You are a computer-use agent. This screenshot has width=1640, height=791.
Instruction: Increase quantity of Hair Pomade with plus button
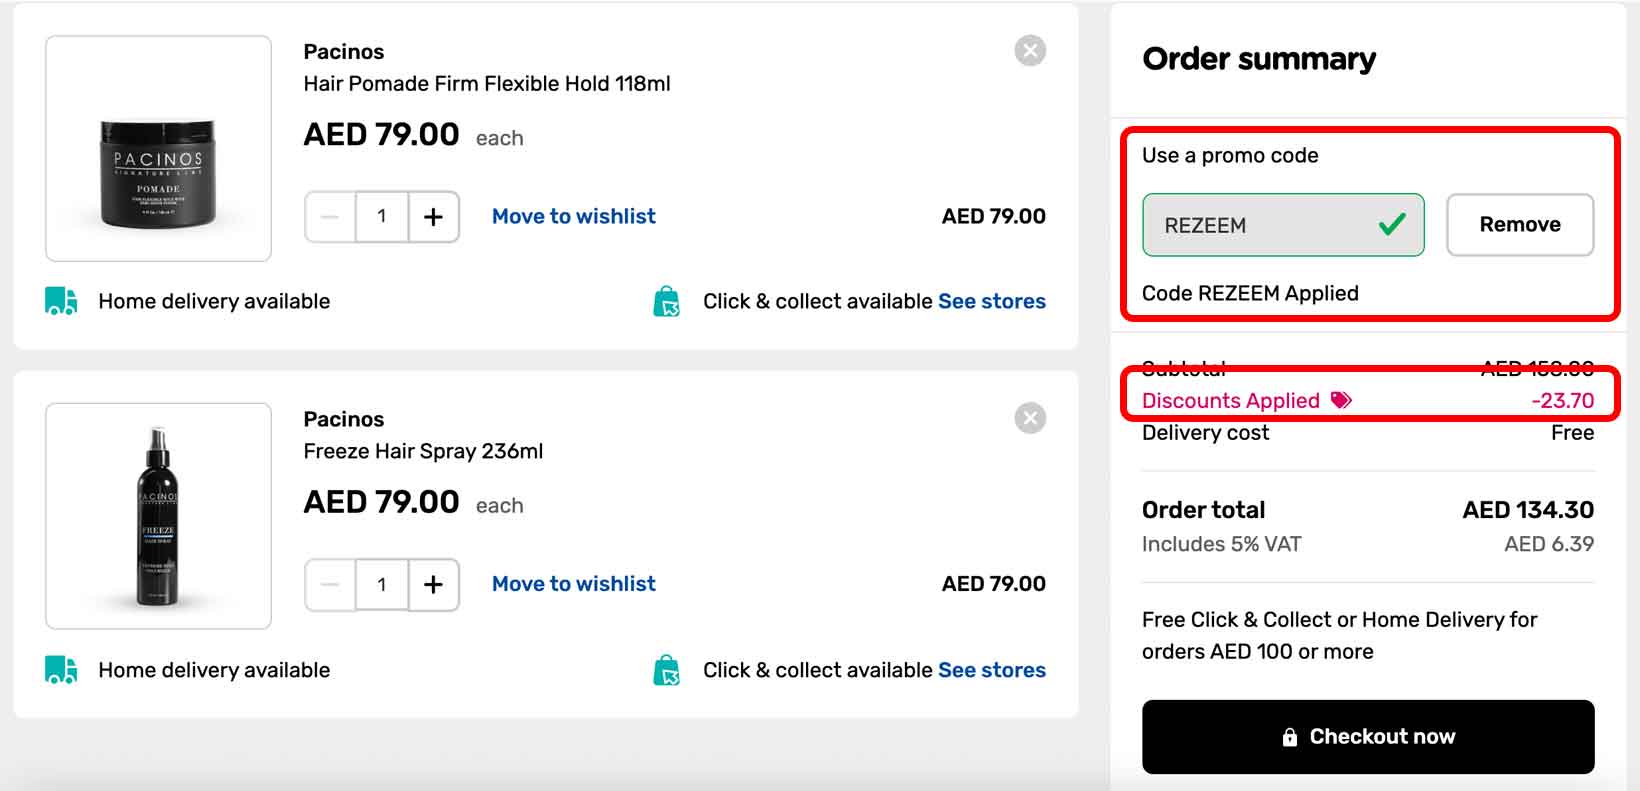[x=433, y=216]
